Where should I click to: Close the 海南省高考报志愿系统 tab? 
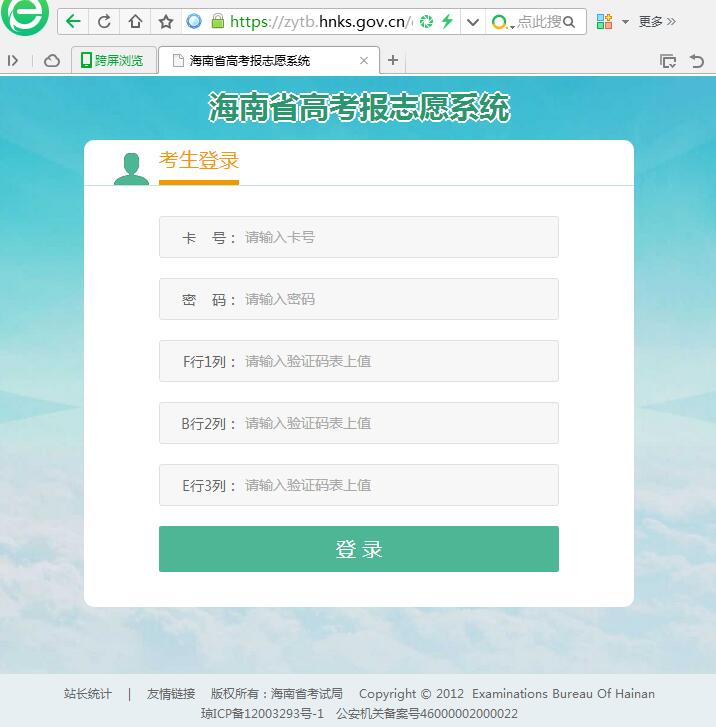pos(364,60)
